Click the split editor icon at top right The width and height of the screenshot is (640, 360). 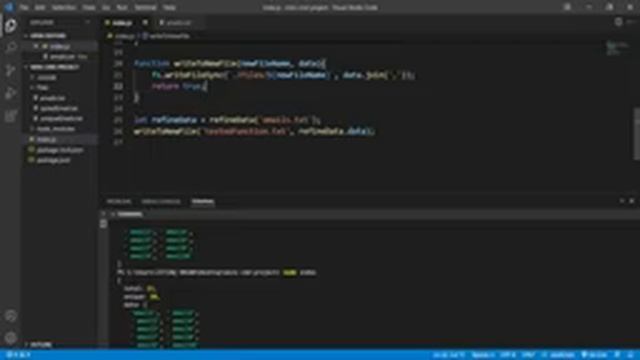point(618,22)
